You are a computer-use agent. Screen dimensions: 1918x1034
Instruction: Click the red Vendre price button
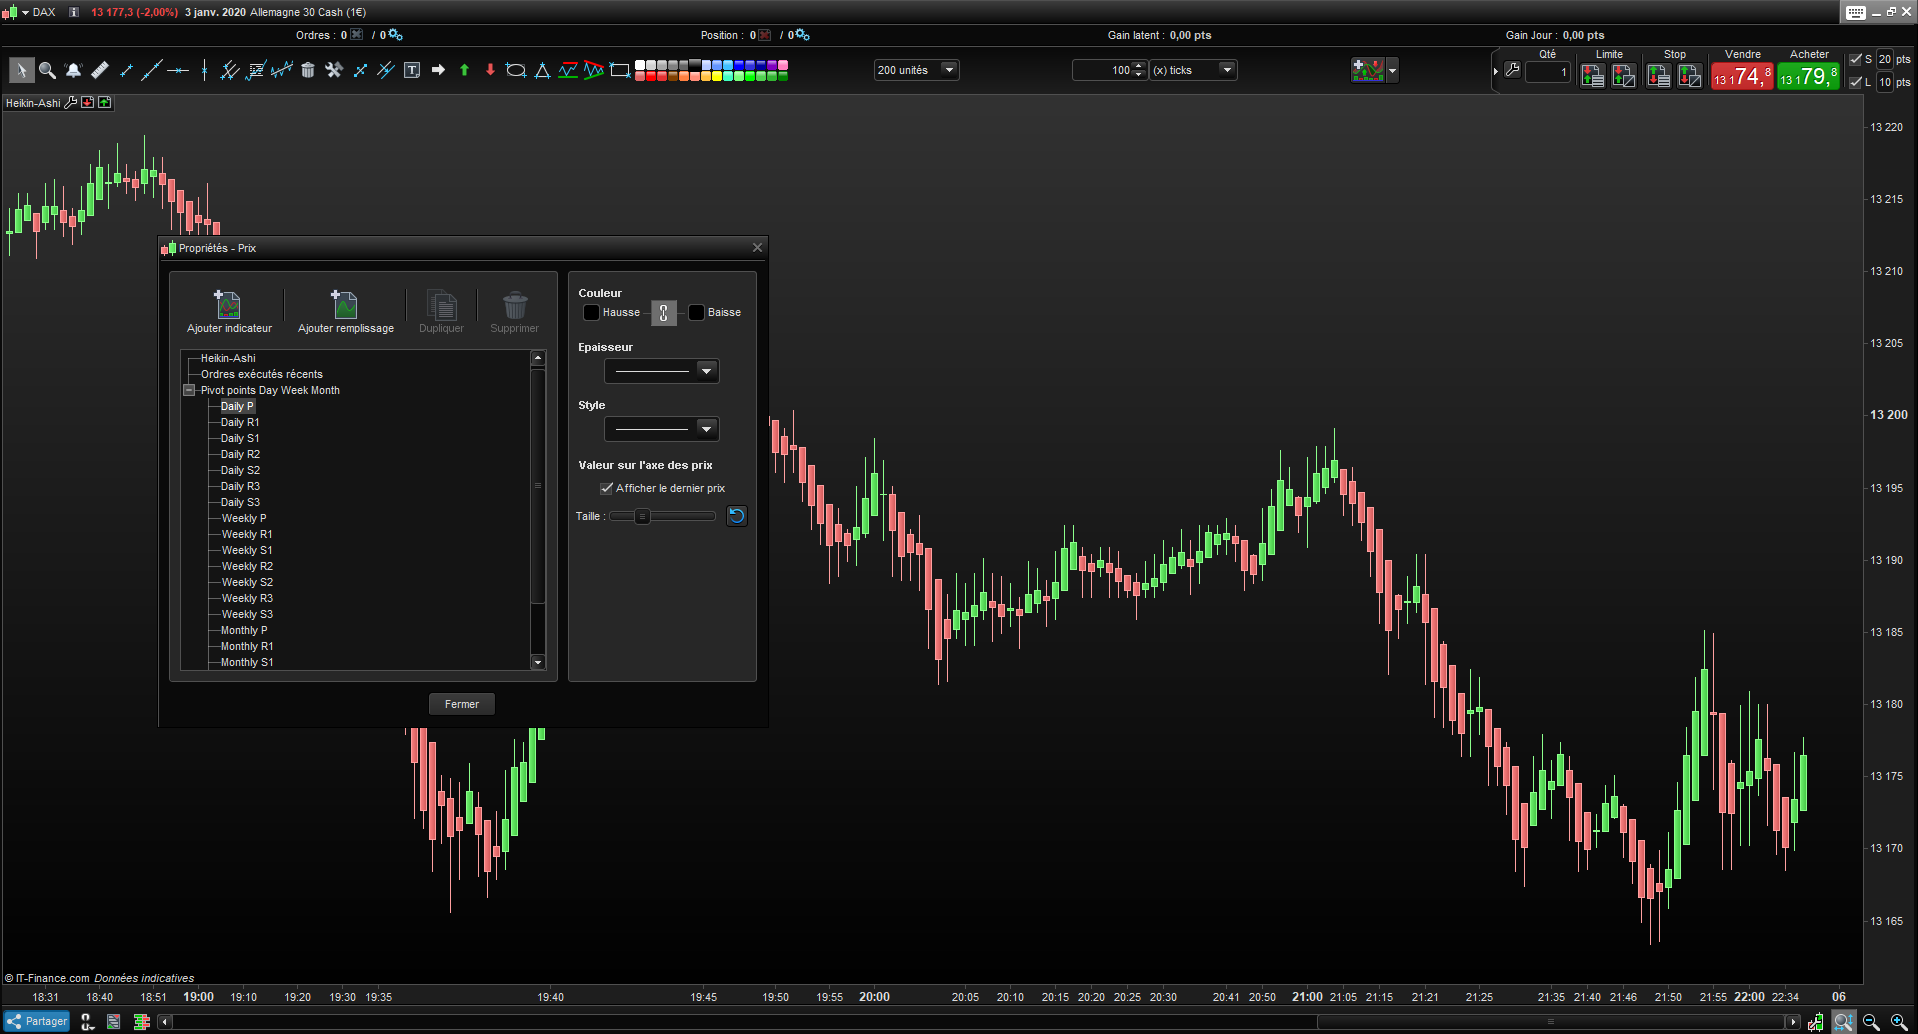1743,76
